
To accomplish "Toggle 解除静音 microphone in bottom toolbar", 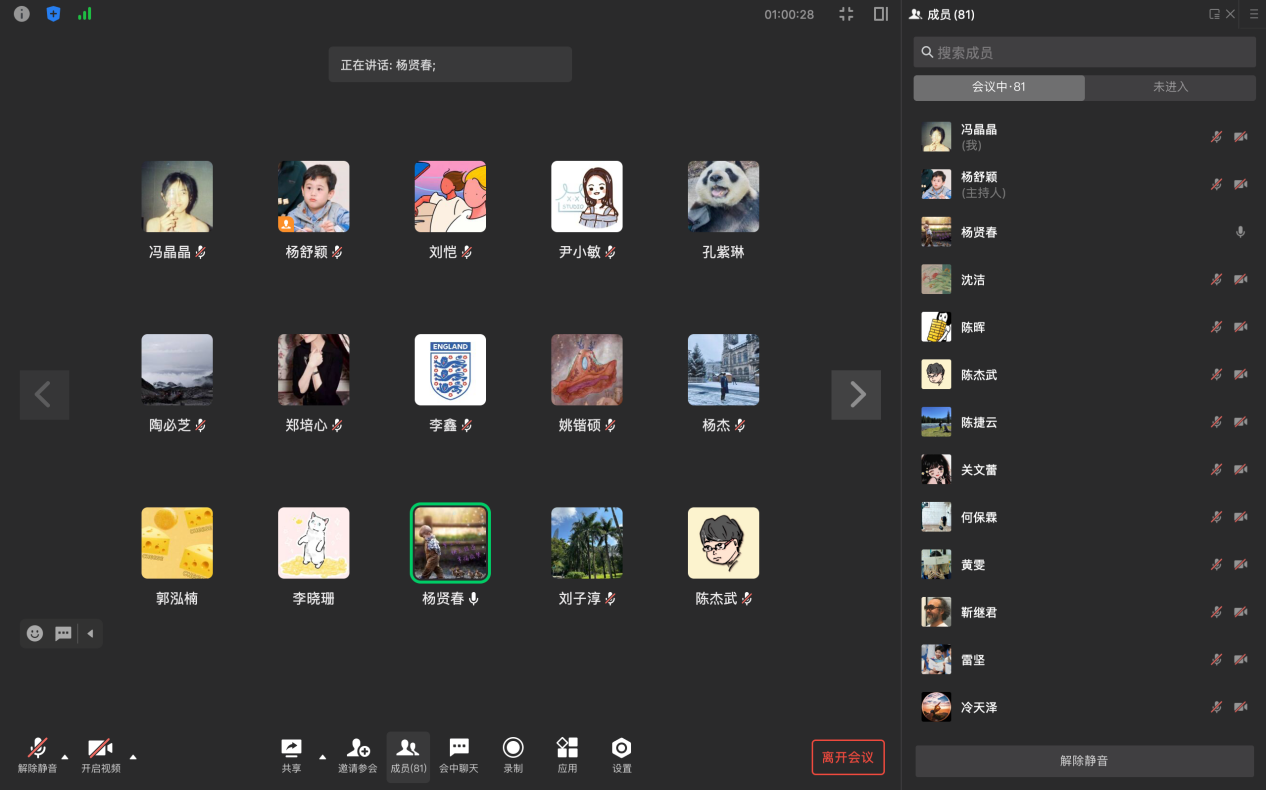I will pos(38,749).
